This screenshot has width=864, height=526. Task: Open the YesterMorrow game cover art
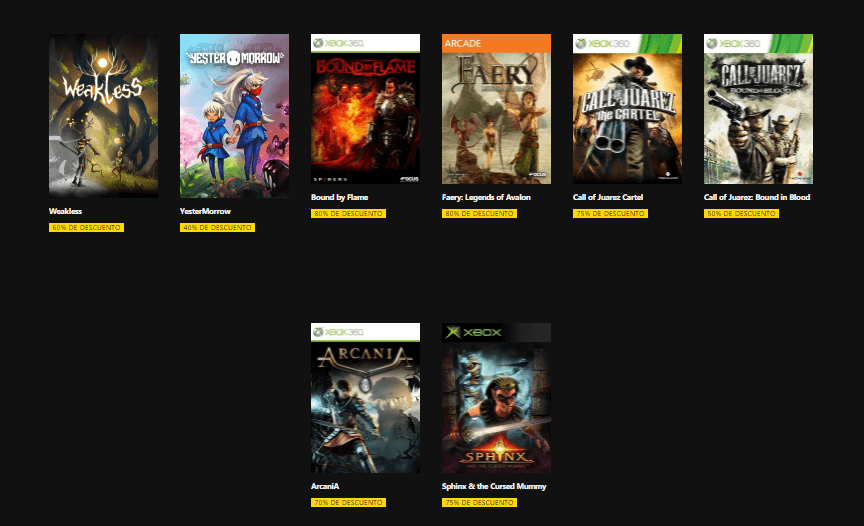pyautogui.click(x=234, y=116)
